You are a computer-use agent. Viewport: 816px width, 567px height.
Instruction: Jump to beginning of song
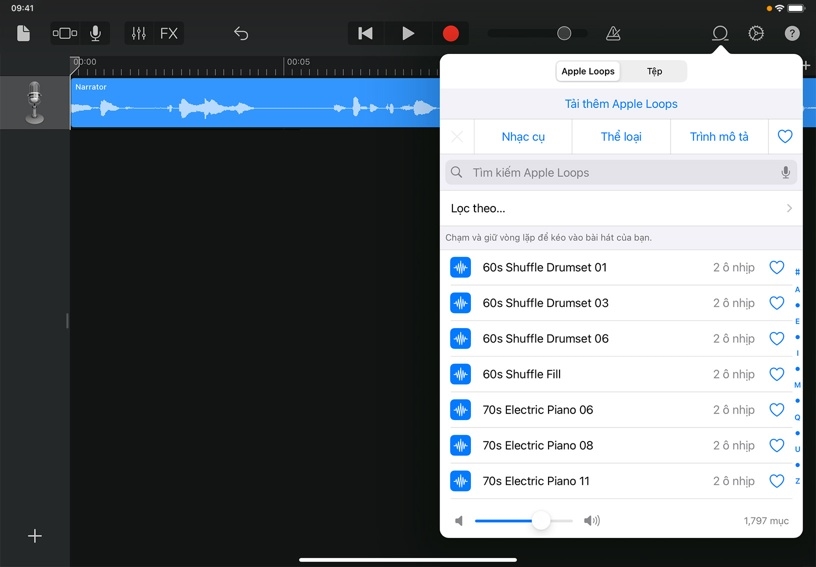point(365,34)
